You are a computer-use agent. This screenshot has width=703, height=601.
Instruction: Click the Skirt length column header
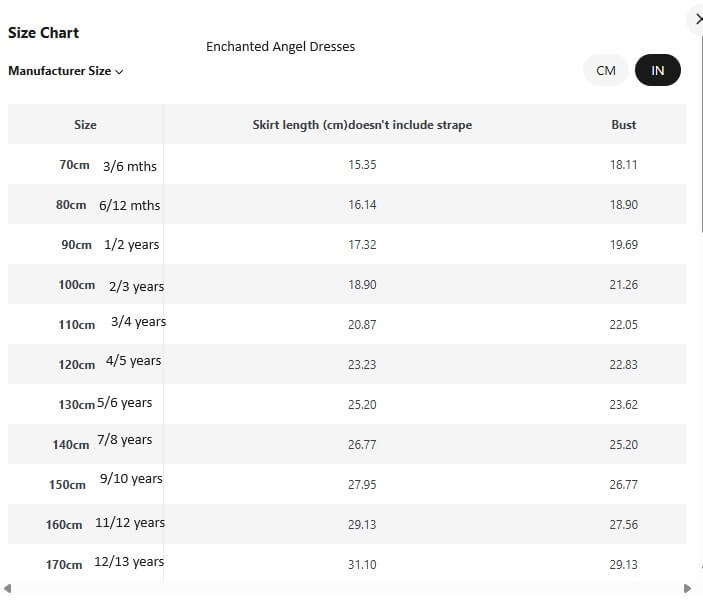362,125
